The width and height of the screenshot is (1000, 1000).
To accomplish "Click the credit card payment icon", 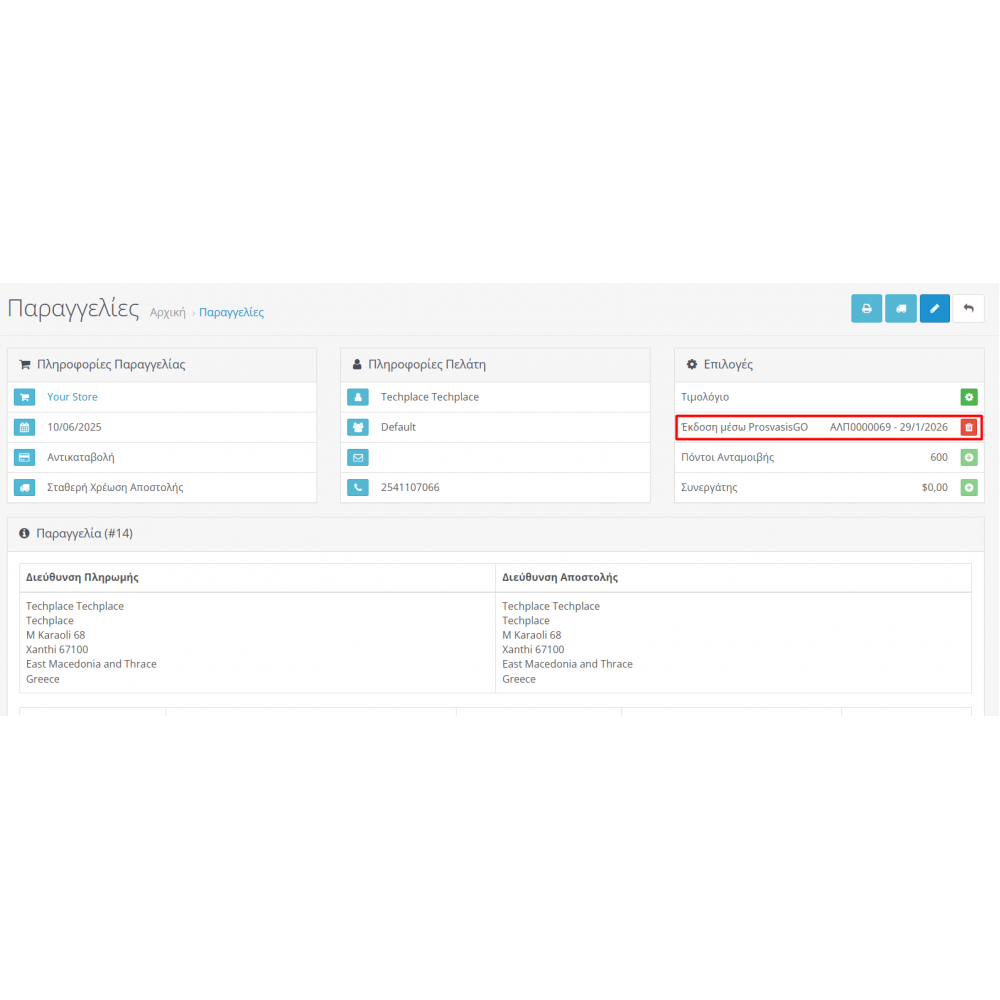I will 25,457.
